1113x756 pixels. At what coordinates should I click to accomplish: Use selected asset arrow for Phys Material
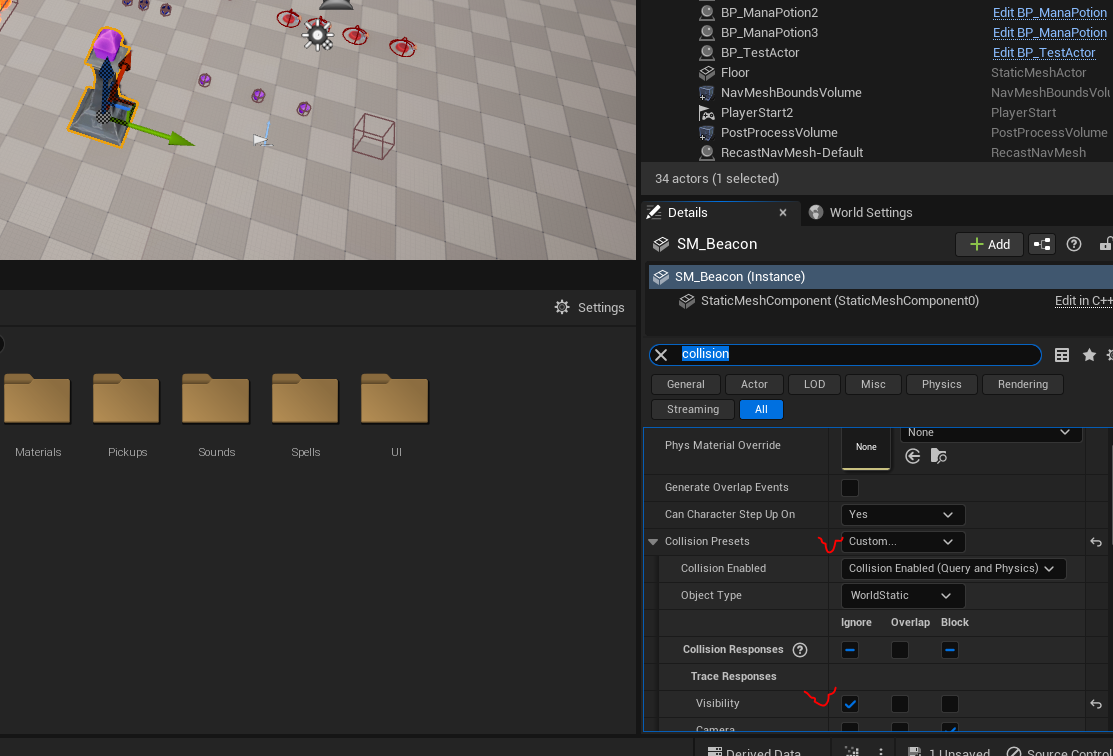(913, 456)
